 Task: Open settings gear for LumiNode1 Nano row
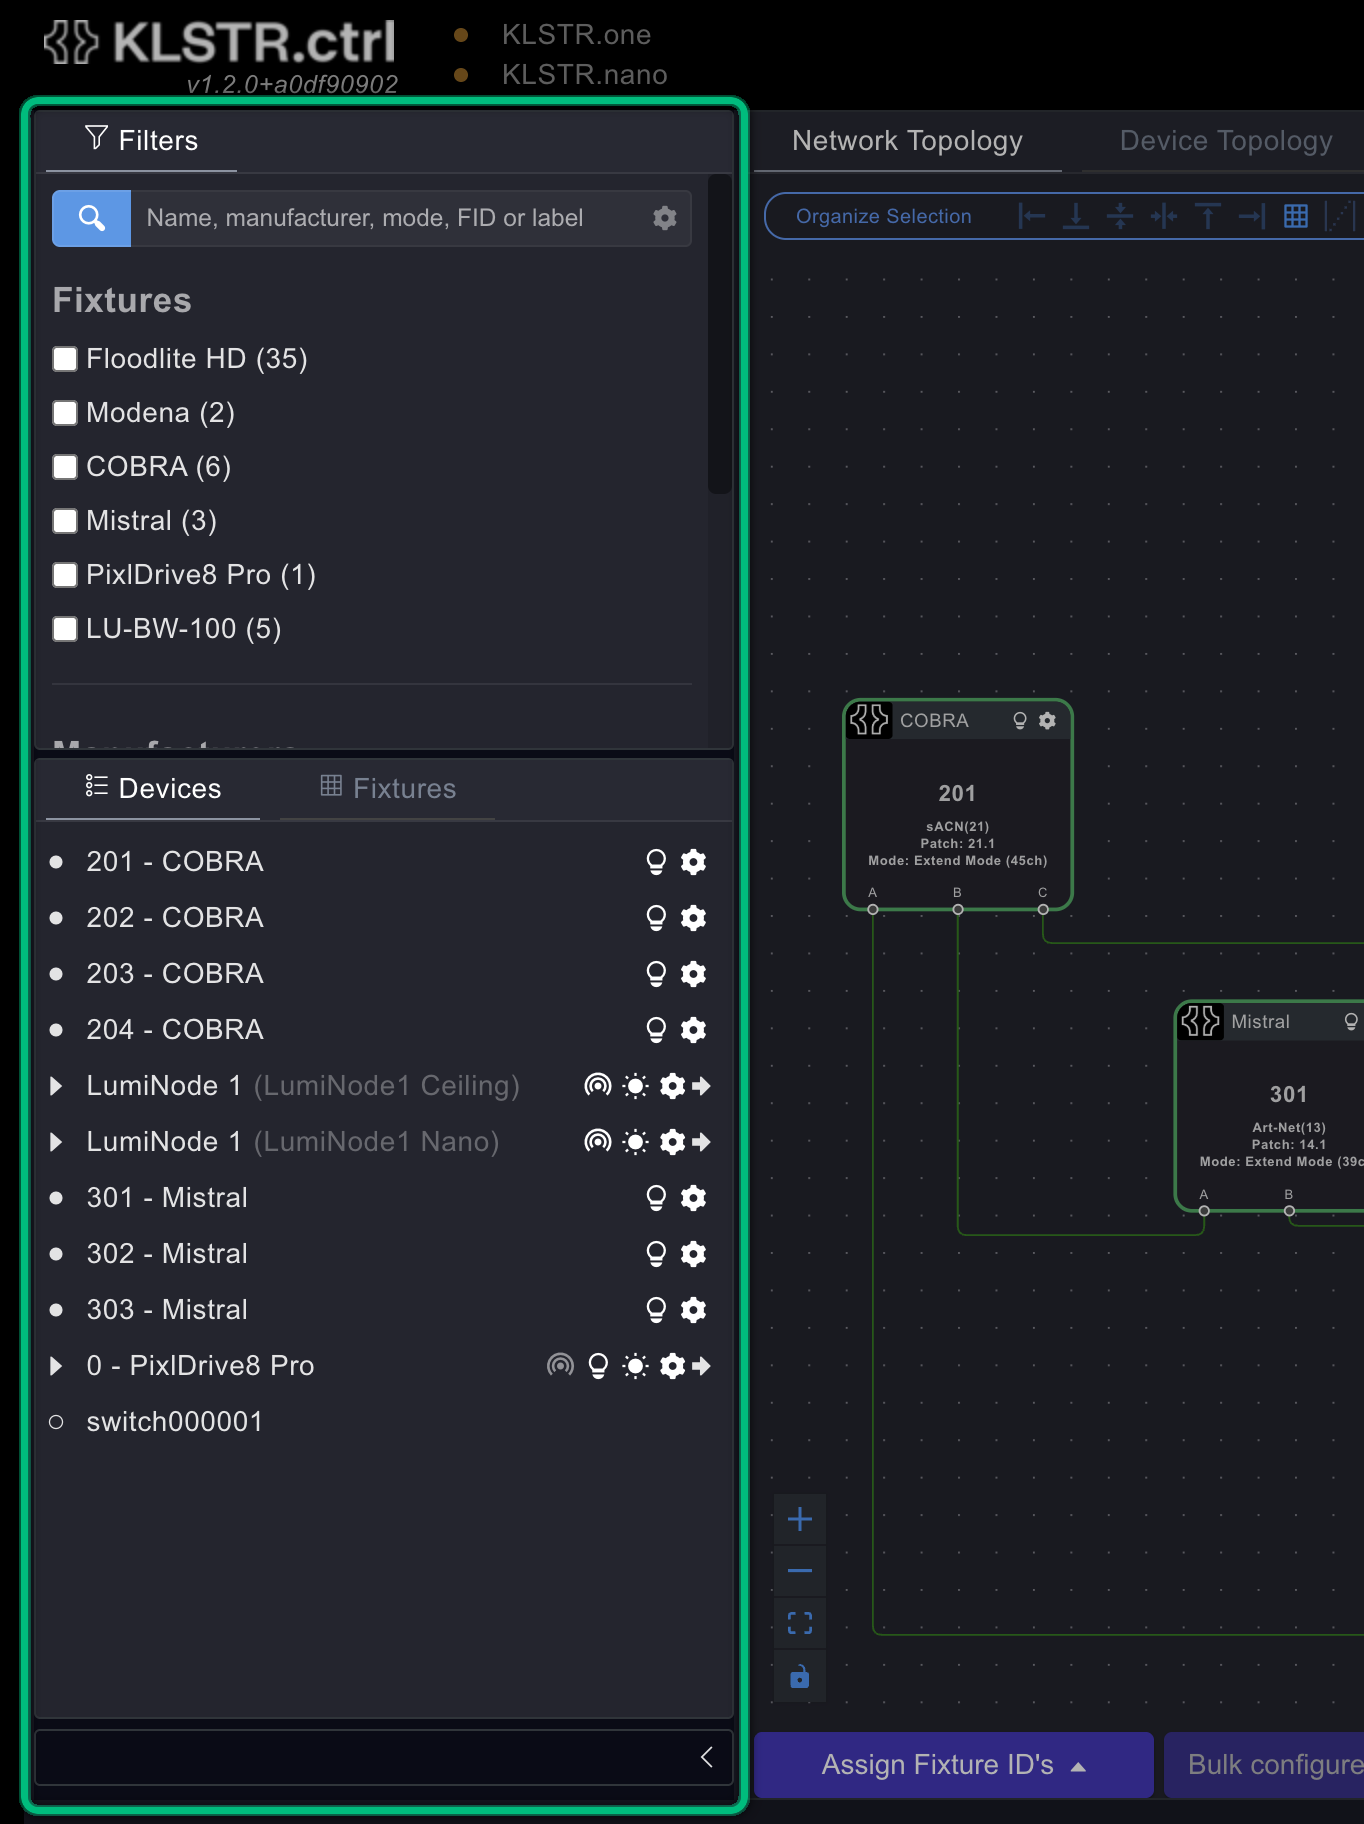(x=673, y=1142)
